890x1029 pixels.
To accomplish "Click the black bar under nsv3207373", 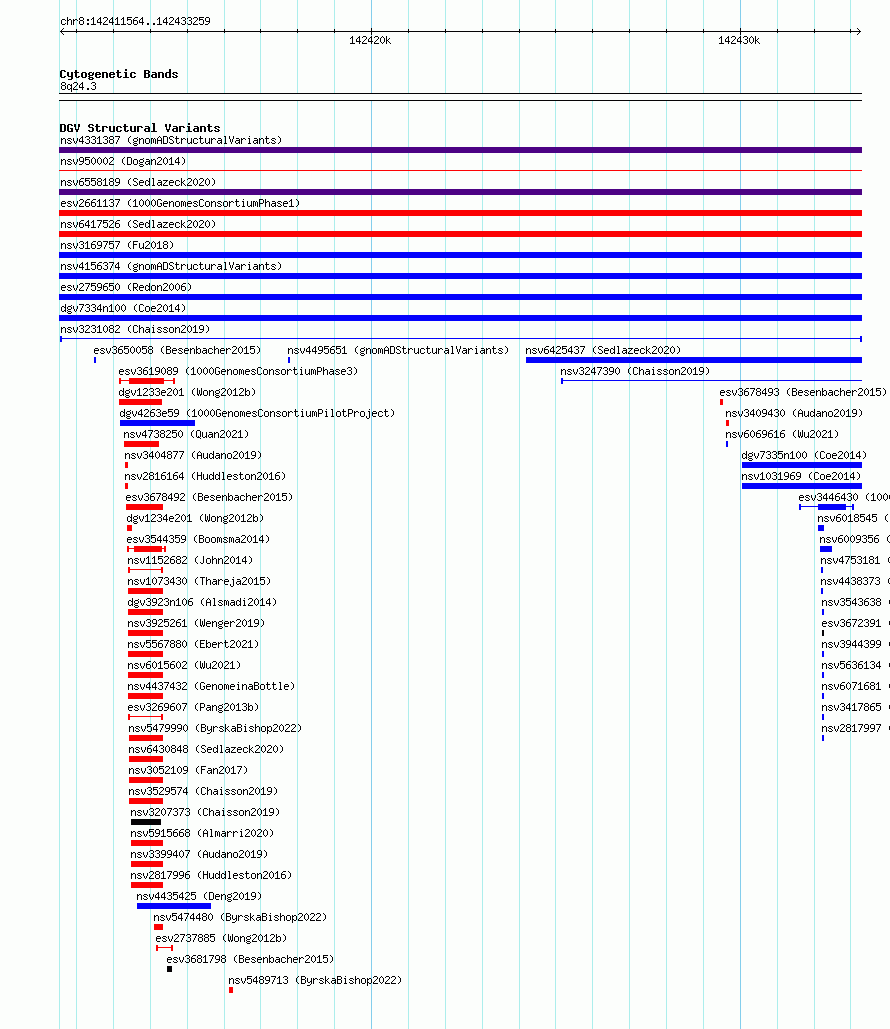I will coord(146,822).
